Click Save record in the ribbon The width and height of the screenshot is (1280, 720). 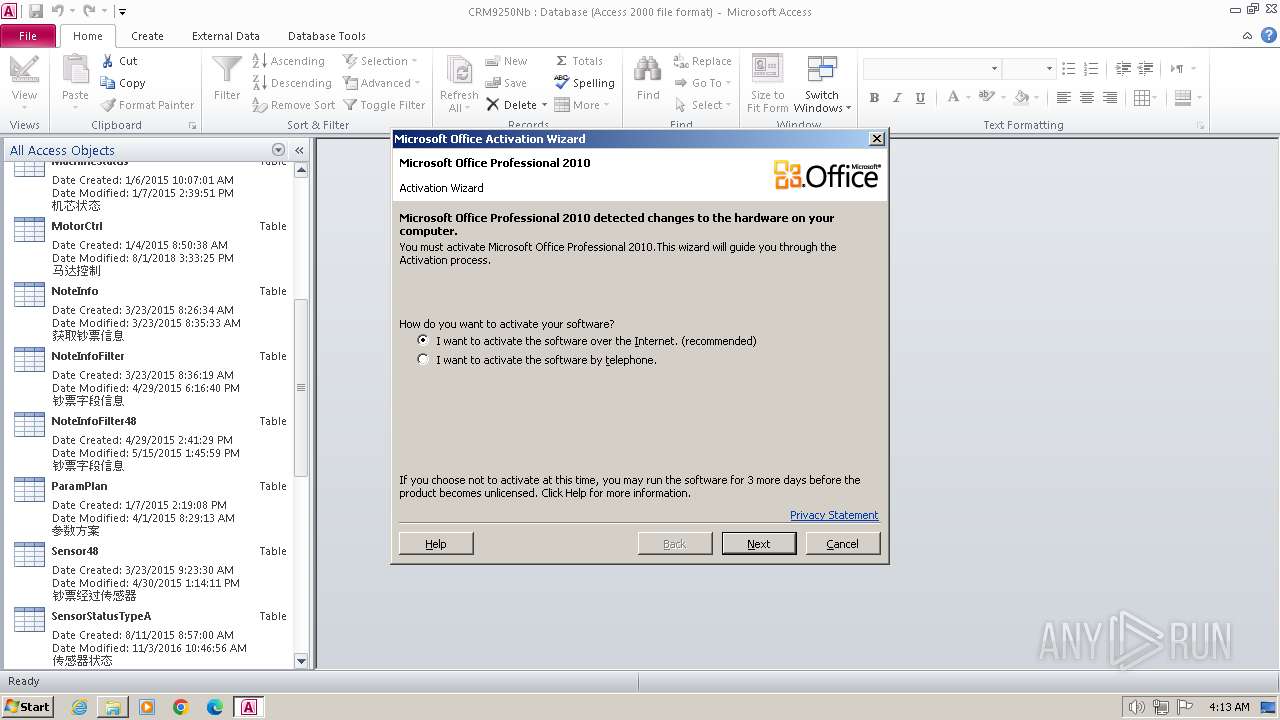(506, 83)
